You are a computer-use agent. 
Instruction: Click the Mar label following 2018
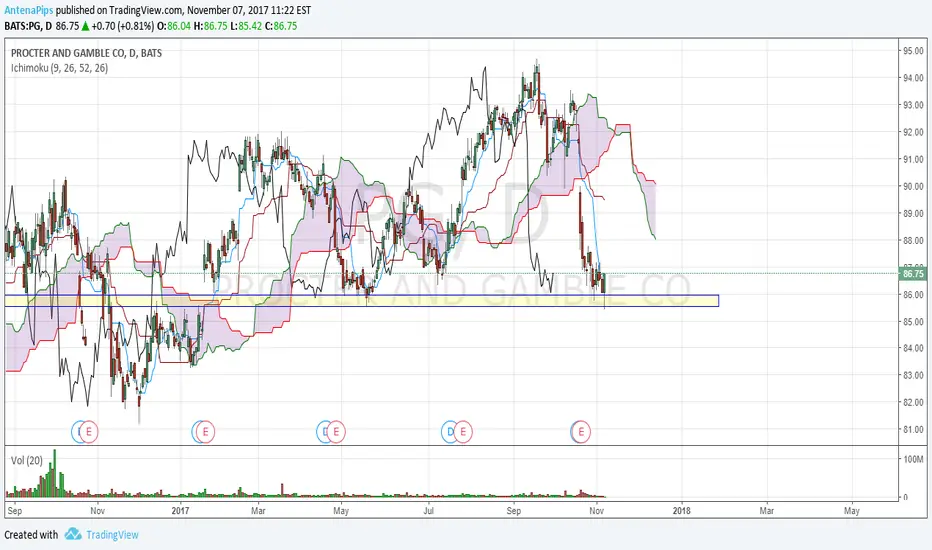[767, 511]
